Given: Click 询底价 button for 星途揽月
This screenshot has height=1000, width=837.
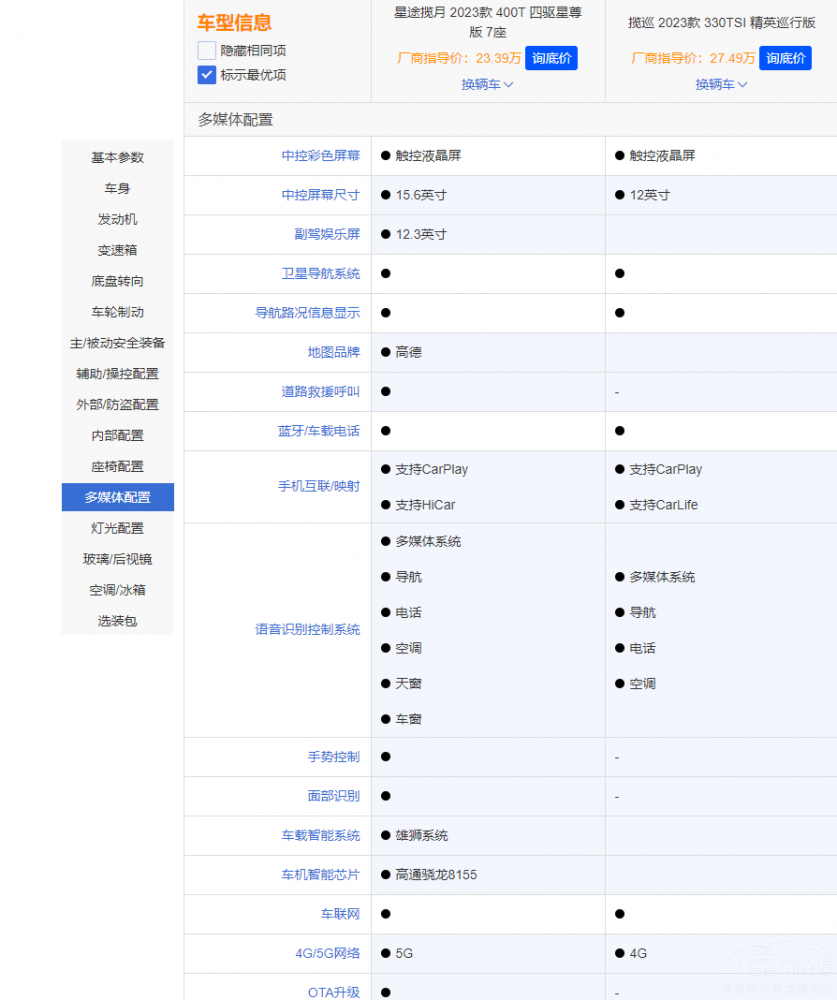Looking at the screenshot, I should [551, 58].
